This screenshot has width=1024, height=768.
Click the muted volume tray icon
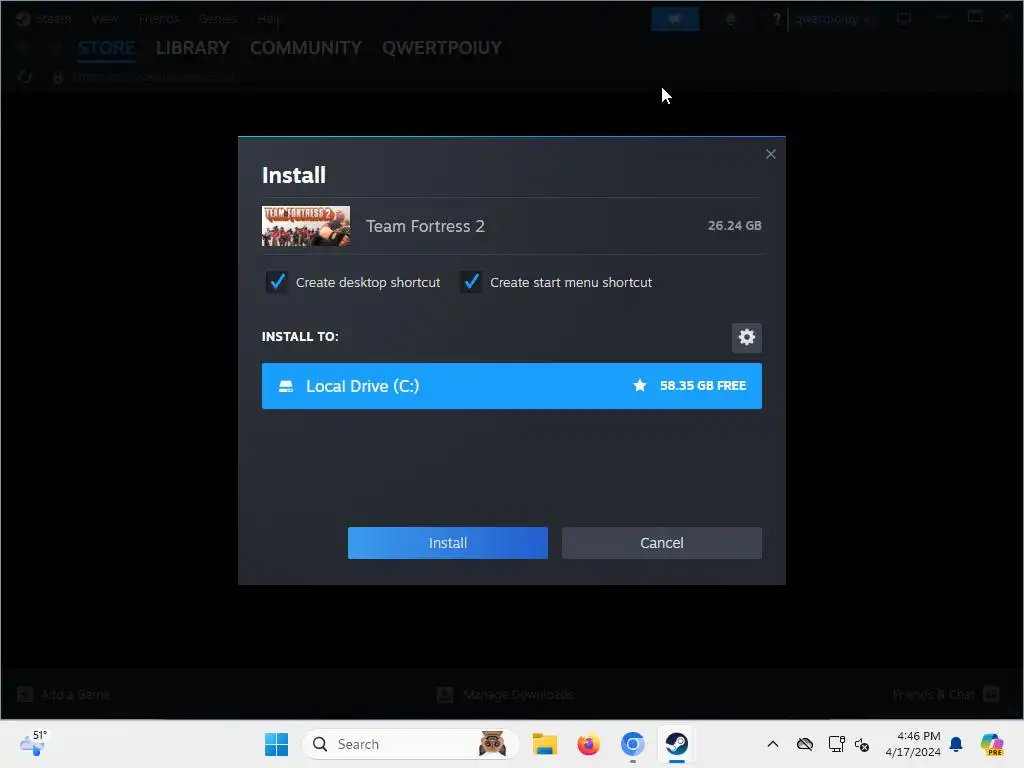pyautogui.click(x=862, y=744)
